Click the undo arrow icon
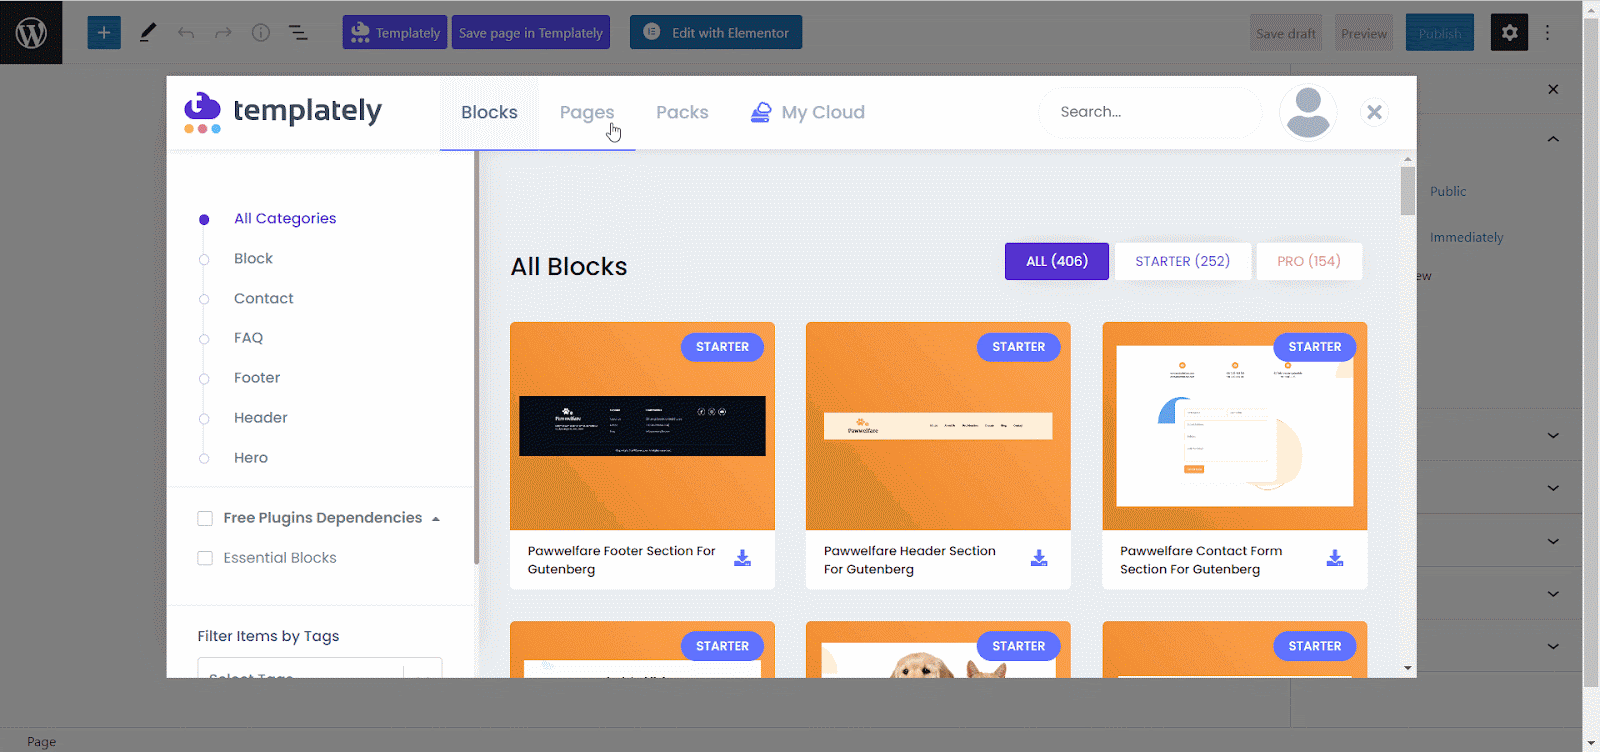The height and width of the screenshot is (752, 1600). 186,33
